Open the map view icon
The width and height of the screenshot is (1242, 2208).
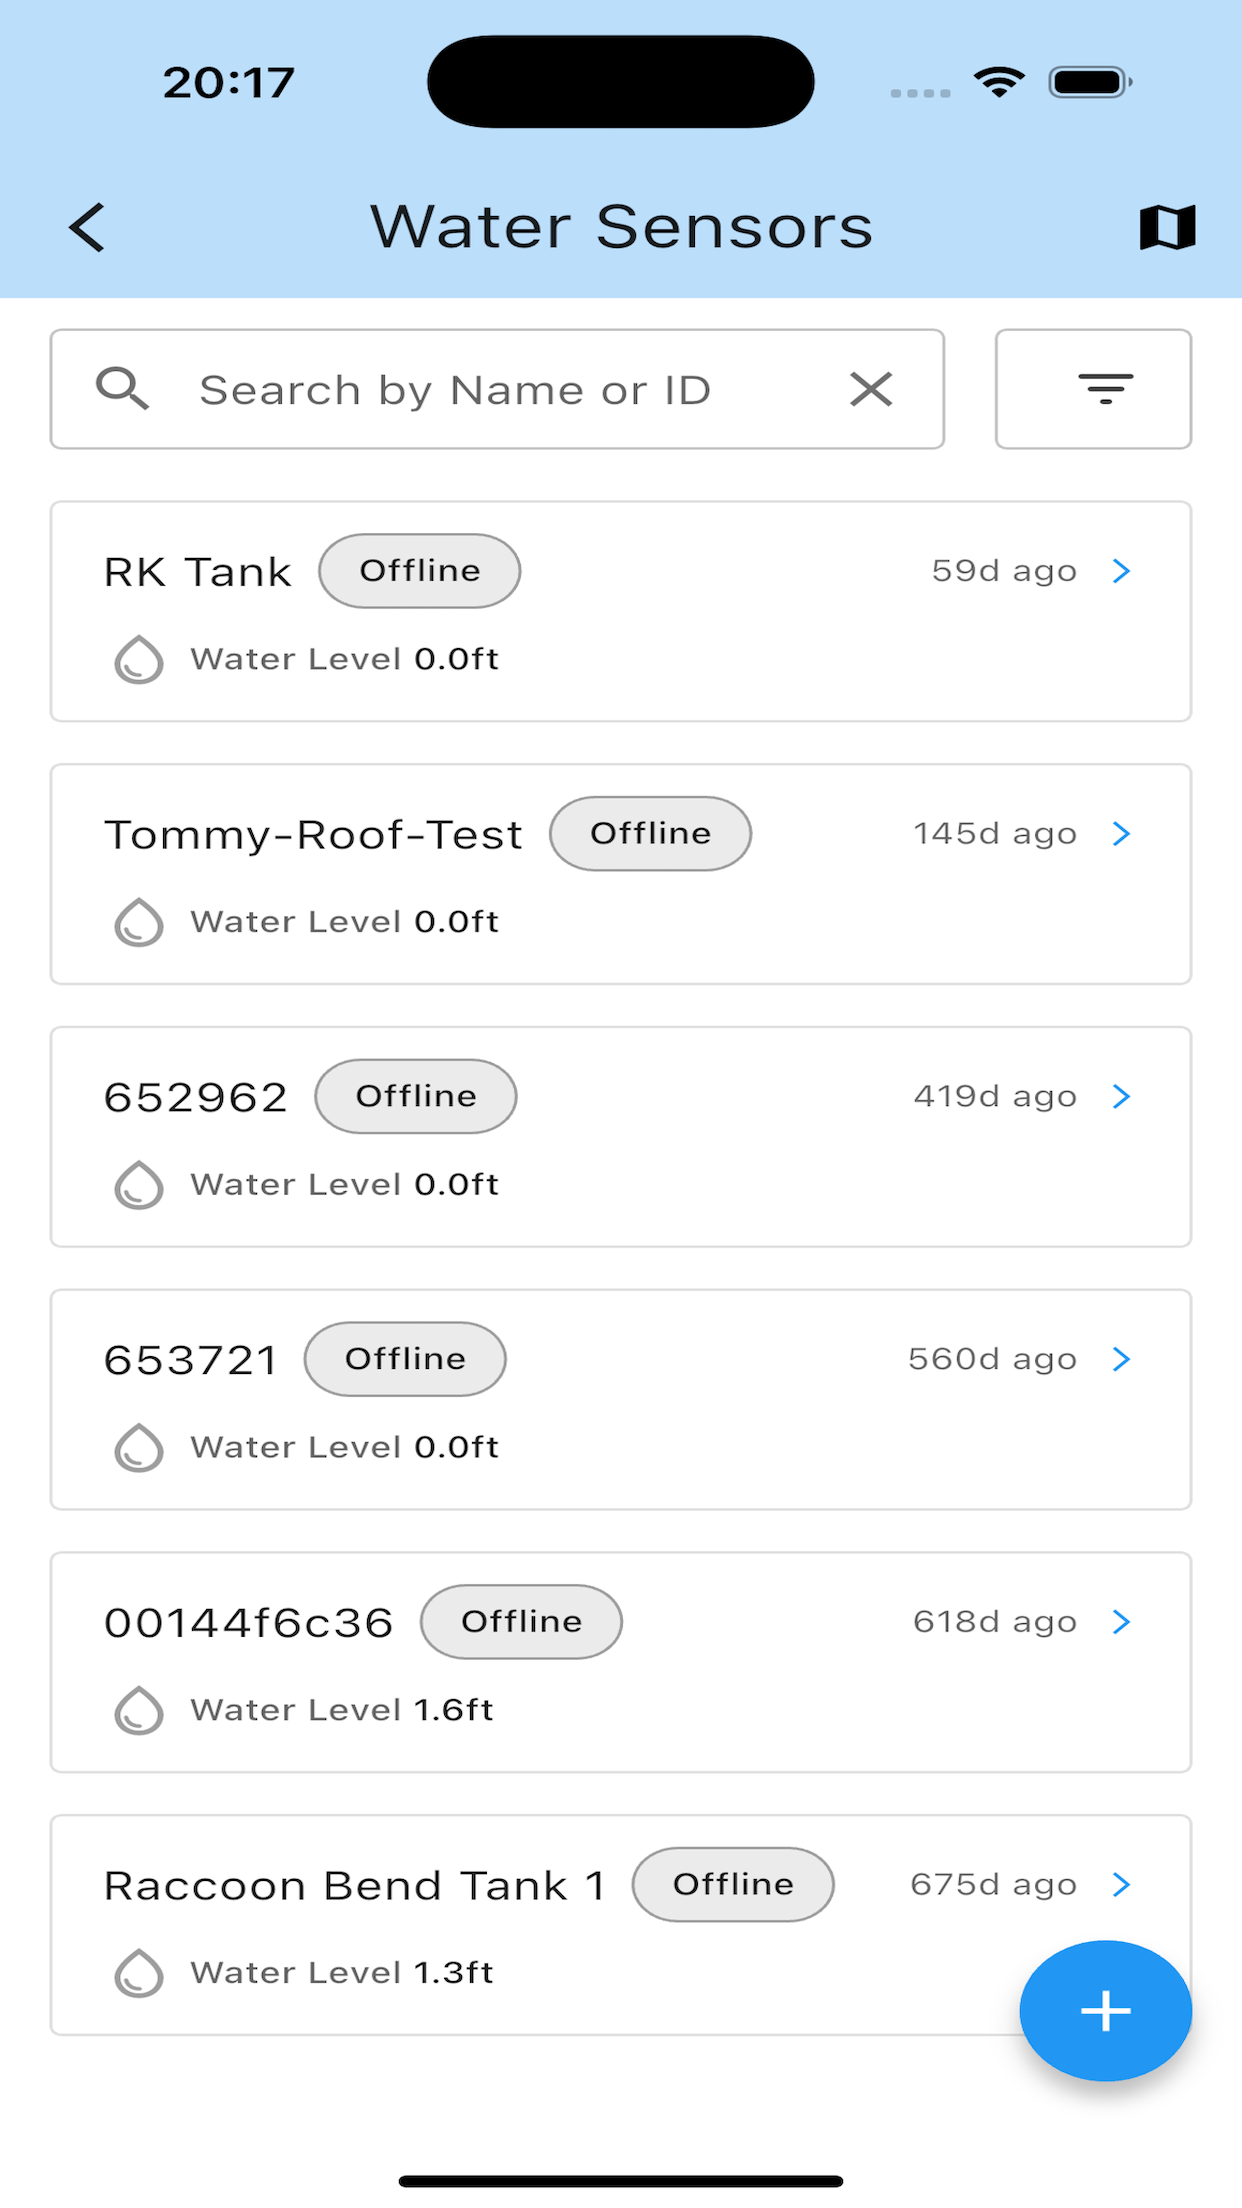pos(1167,227)
